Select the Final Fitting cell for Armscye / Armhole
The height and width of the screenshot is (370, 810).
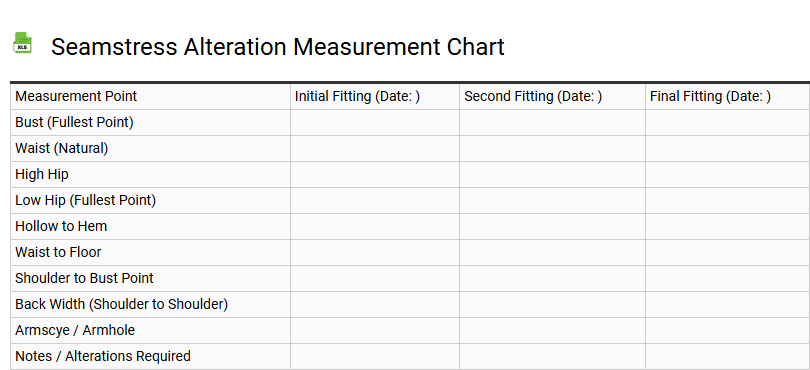[x=727, y=330]
